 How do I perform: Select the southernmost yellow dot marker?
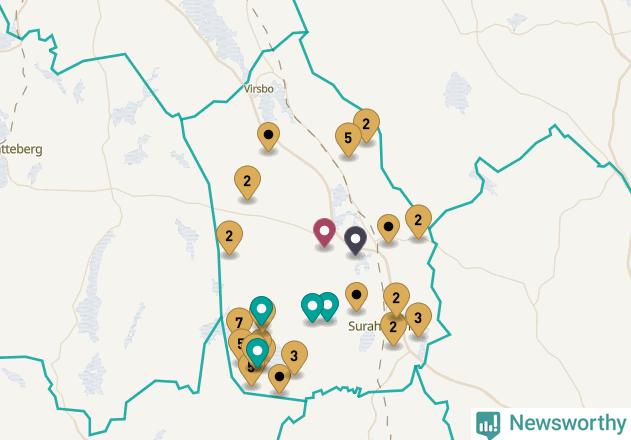(279, 378)
